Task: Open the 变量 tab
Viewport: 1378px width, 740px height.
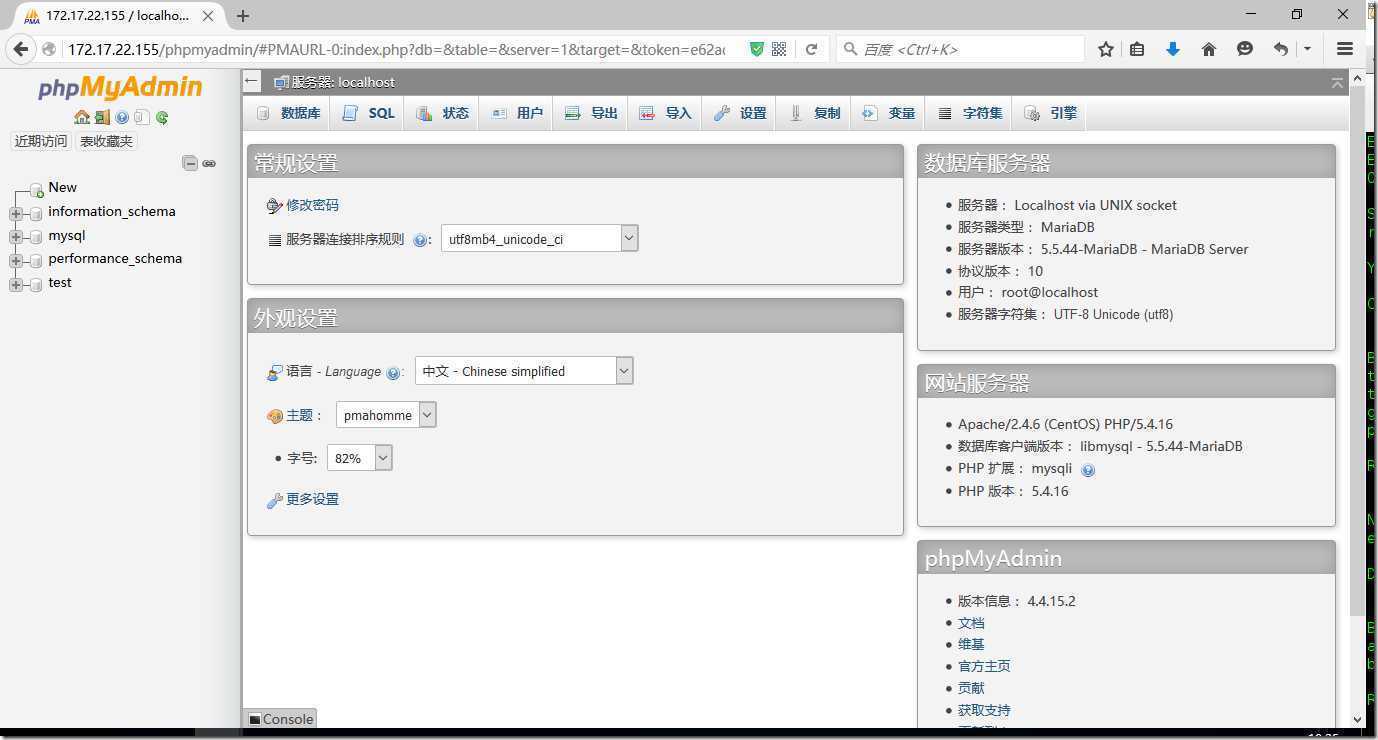Action: [889, 113]
